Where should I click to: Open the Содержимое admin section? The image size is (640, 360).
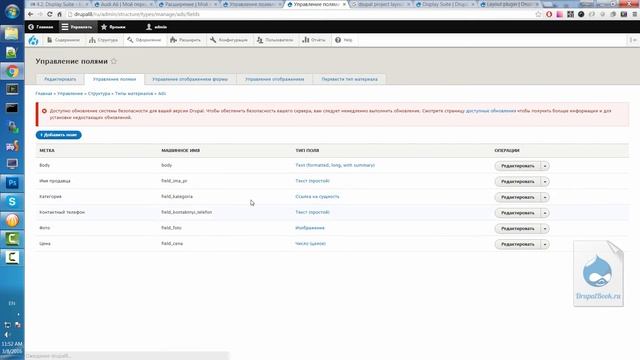click(63, 40)
